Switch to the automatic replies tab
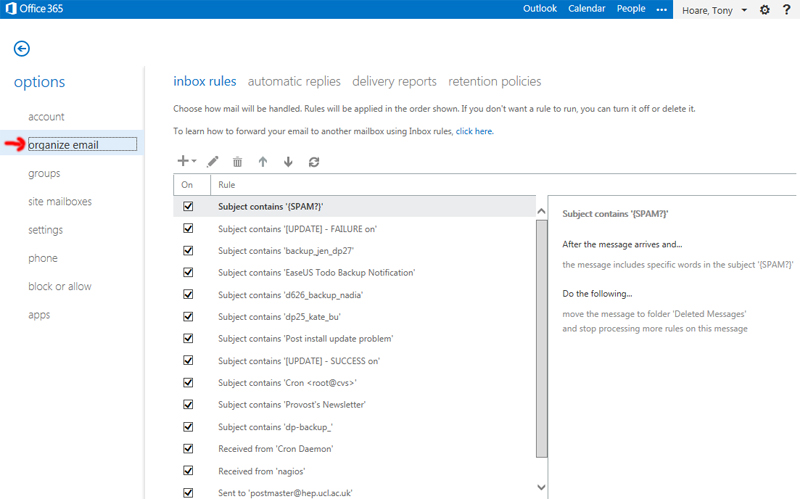The width and height of the screenshot is (800, 499). [294, 81]
